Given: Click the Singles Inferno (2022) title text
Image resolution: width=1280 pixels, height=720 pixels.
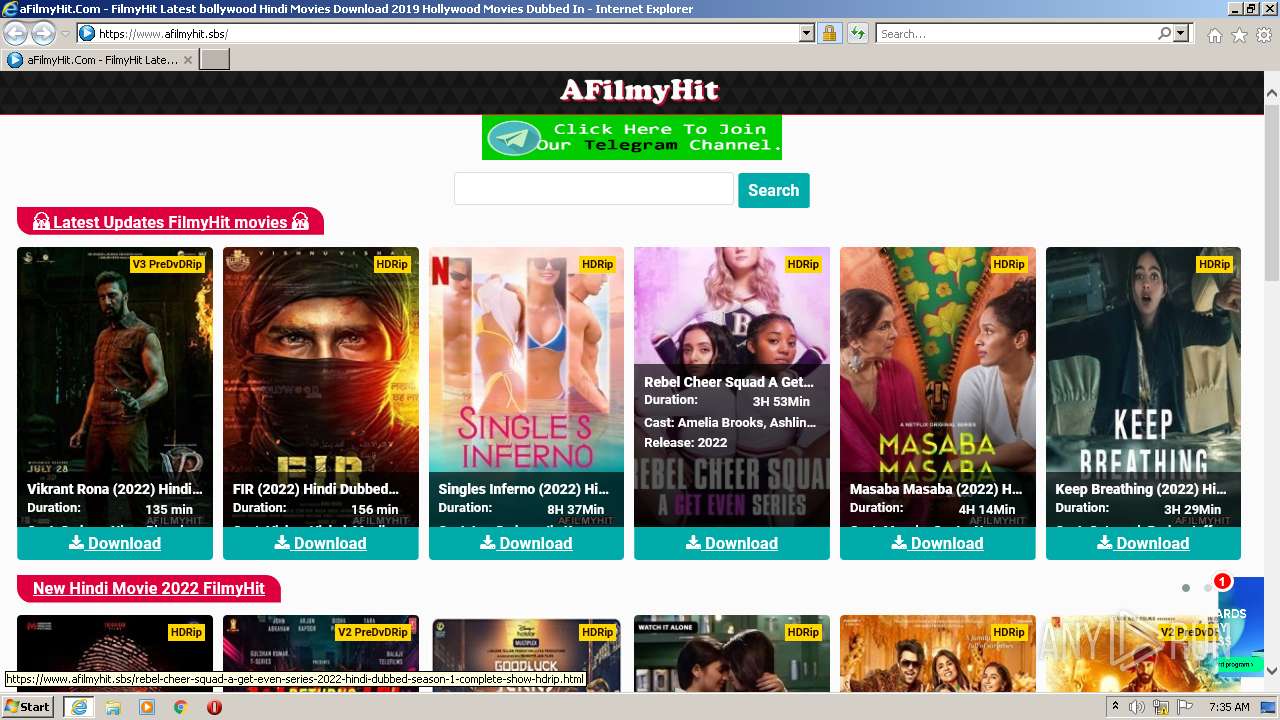Looking at the screenshot, I should pyautogui.click(x=524, y=489).
